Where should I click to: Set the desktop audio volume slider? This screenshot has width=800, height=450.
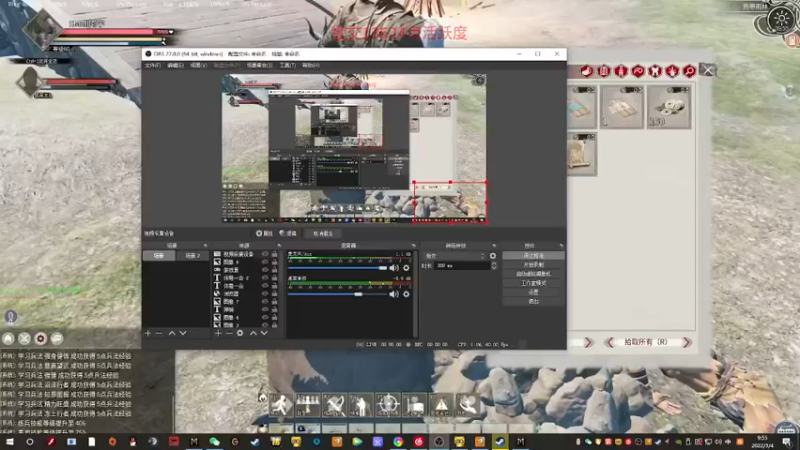click(x=337, y=294)
